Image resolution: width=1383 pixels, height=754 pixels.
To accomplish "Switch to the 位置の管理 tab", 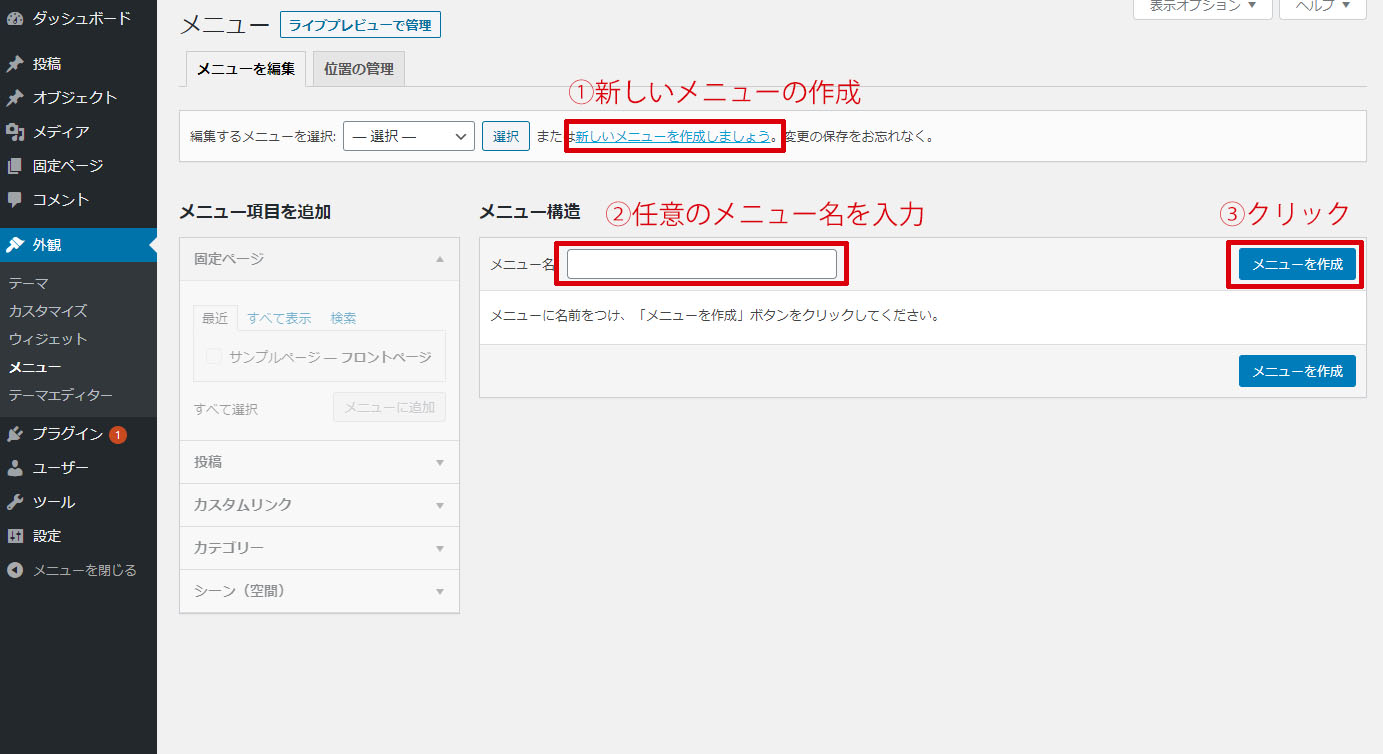I will tap(359, 69).
